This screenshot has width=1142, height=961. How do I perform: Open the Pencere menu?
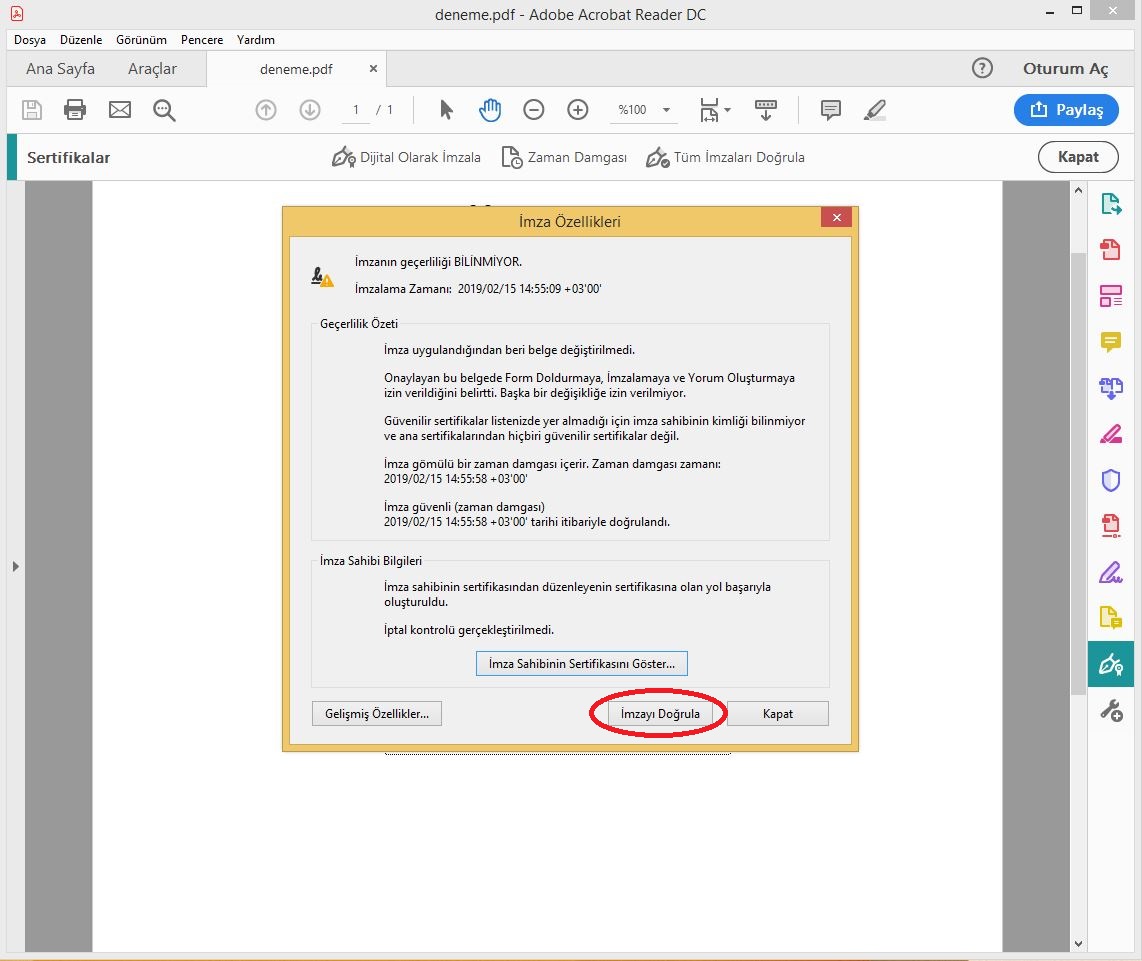pyautogui.click(x=202, y=40)
